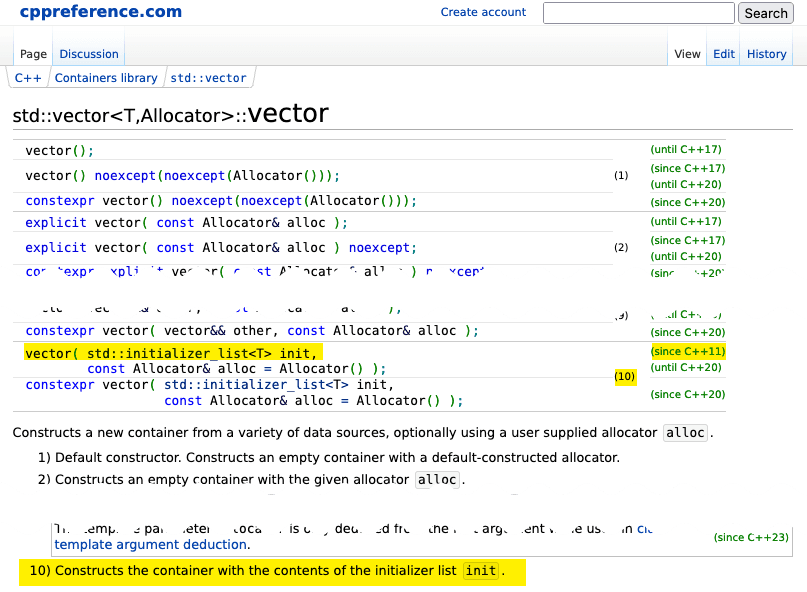Click the Create account link

click(484, 12)
